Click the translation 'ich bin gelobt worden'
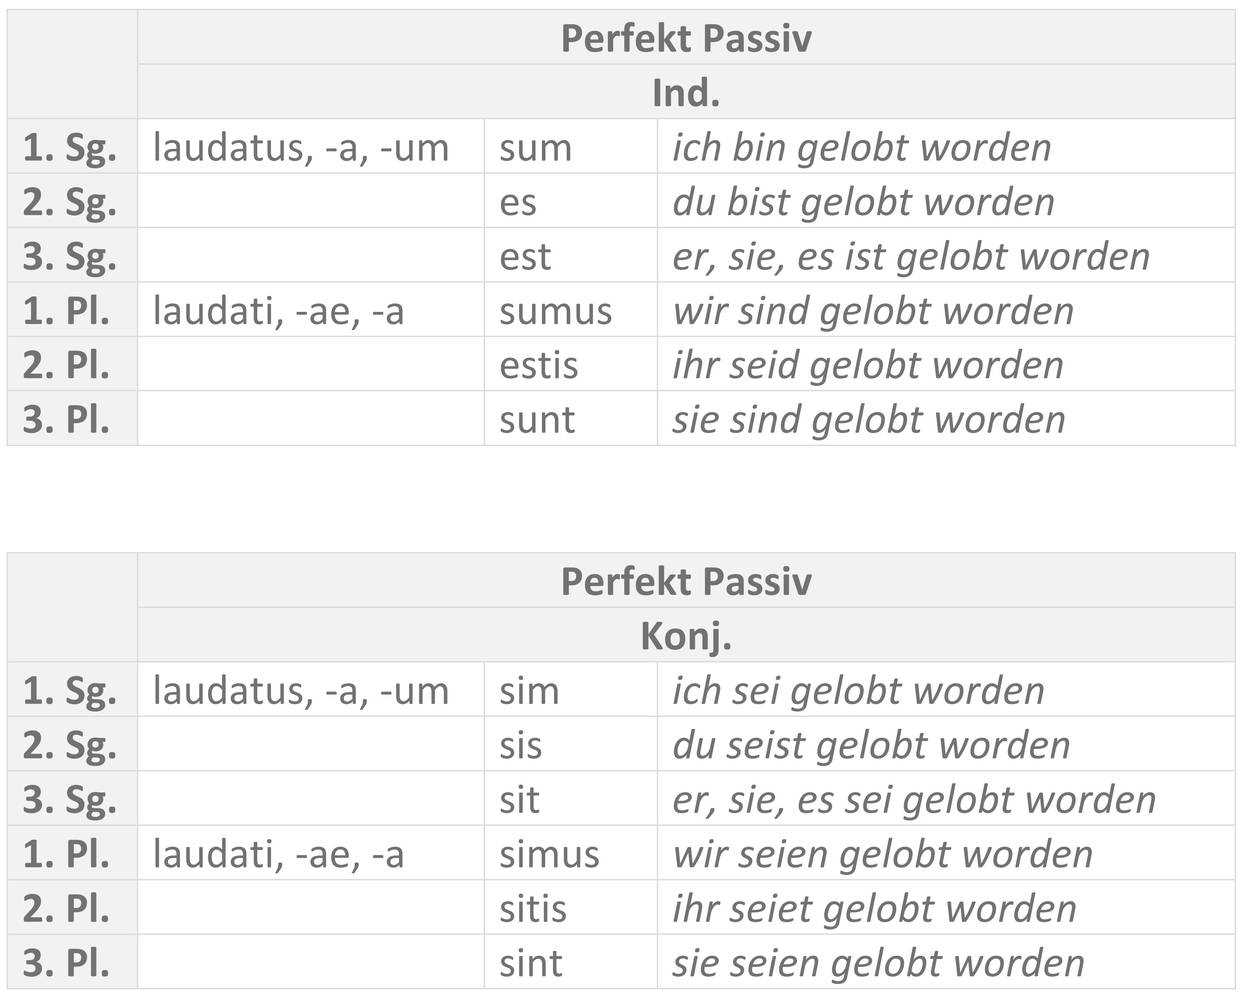Screen dimensions: 1240x993 pos(861,148)
